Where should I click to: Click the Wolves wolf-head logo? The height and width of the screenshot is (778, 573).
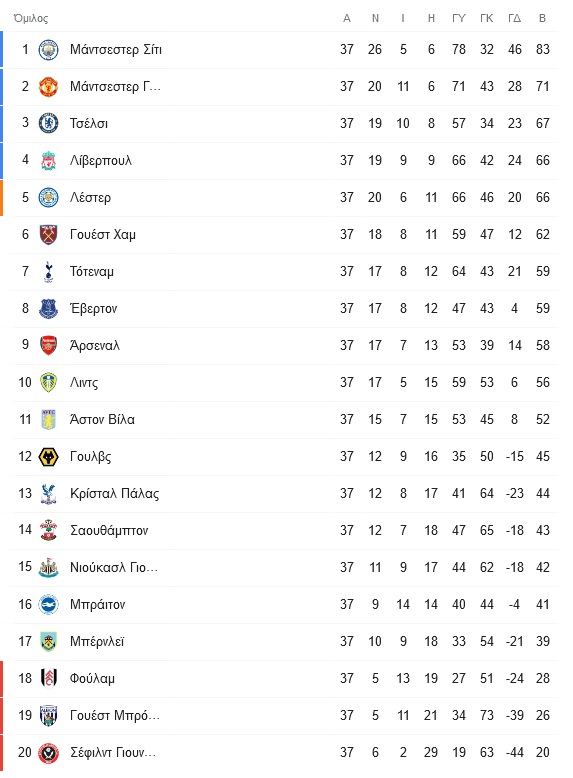click(x=48, y=456)
